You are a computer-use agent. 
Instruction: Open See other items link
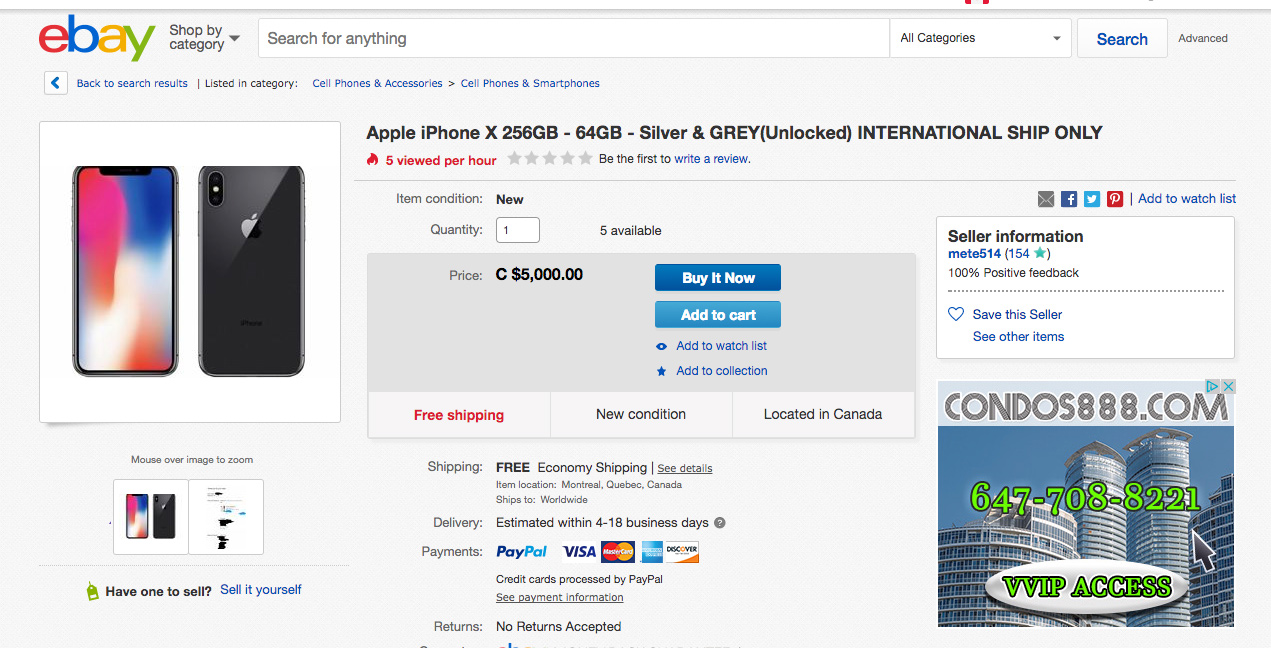pyautogui.click(x=1018, y=337)
